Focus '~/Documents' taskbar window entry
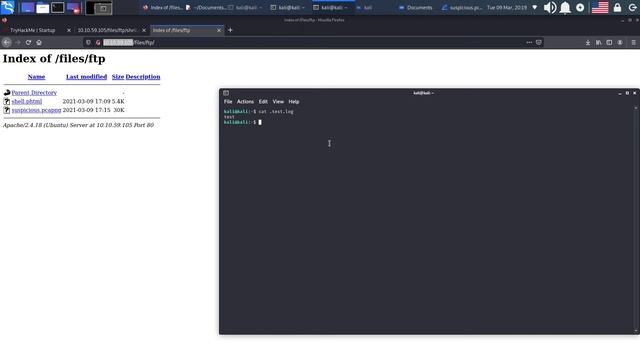 205,7
